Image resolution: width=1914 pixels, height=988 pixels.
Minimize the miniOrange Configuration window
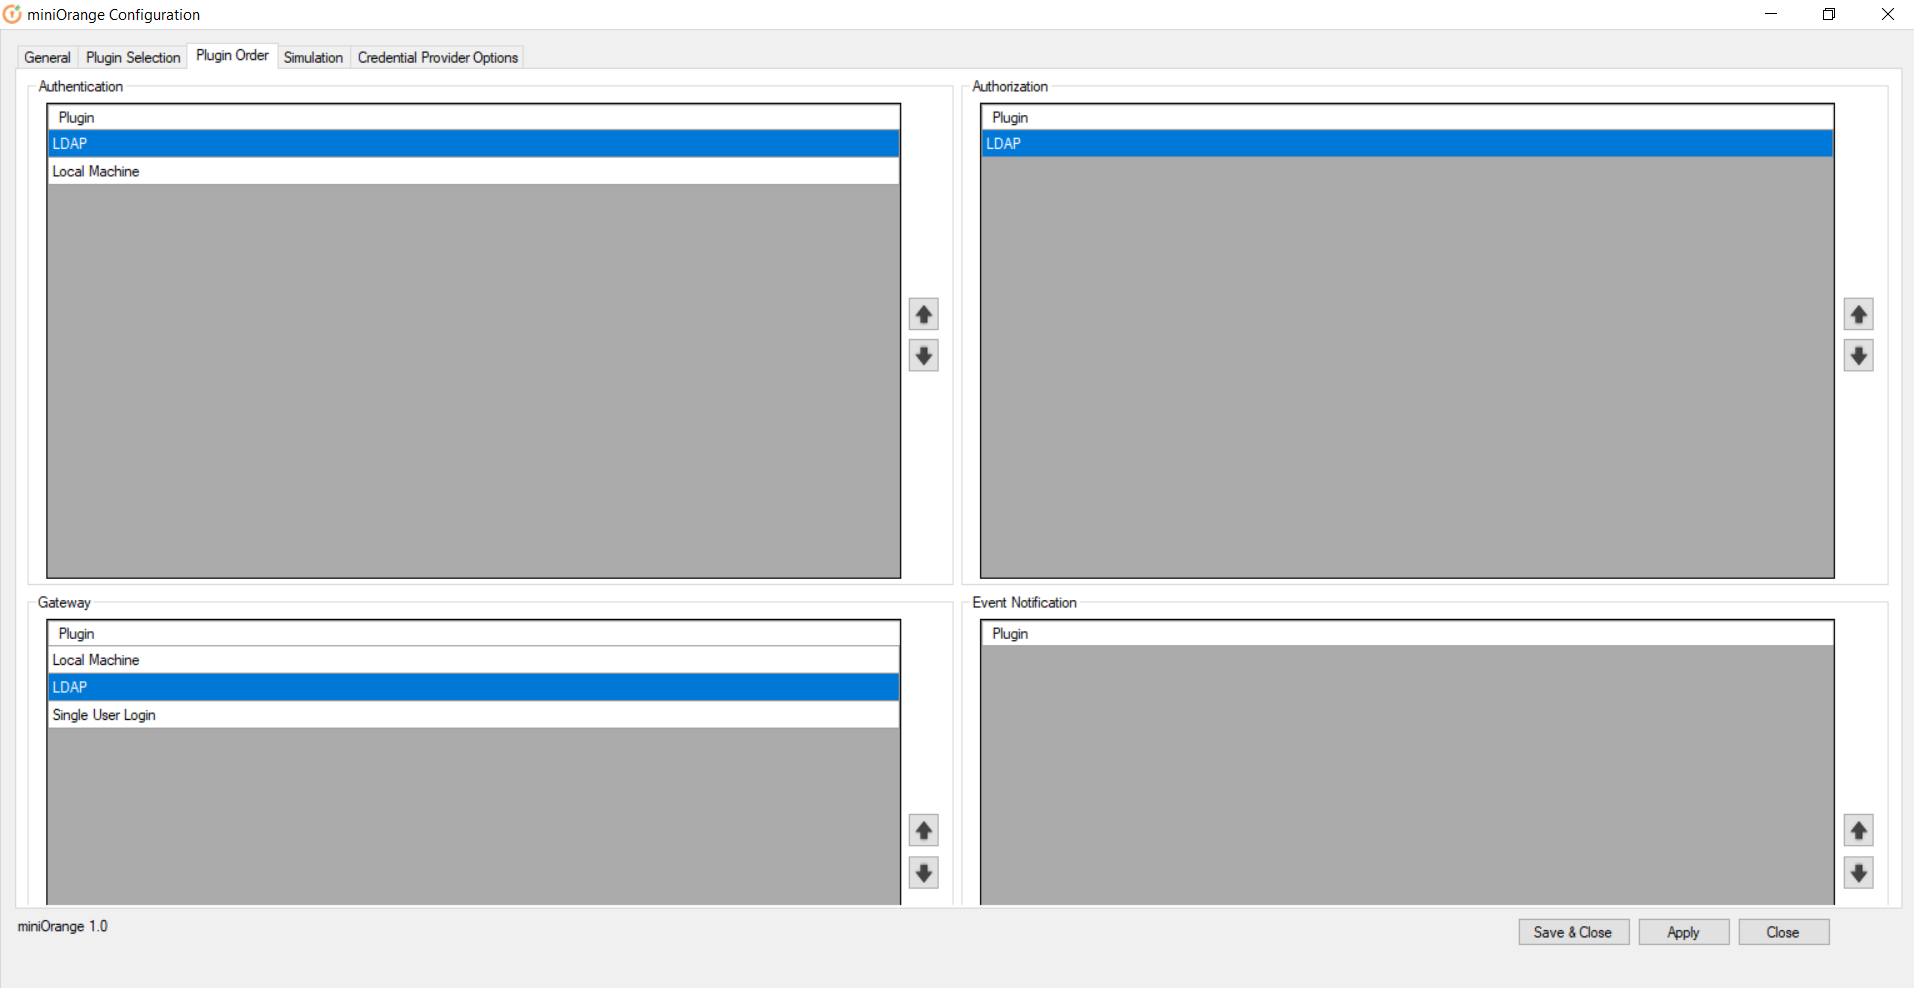(1771, 14)
